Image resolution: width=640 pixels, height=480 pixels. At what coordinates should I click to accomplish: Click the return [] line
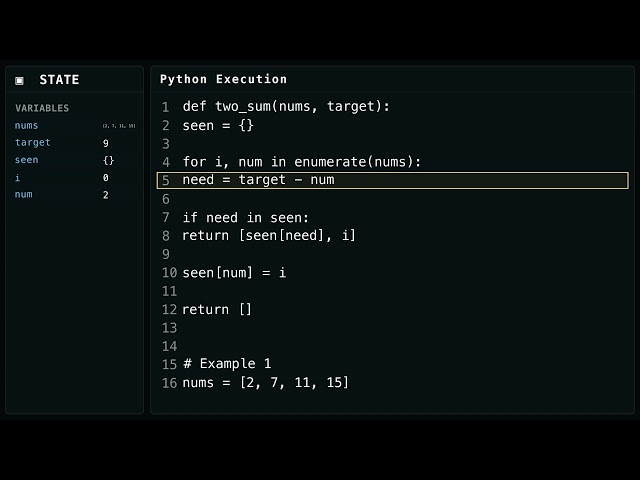click(x=217, y=309)
